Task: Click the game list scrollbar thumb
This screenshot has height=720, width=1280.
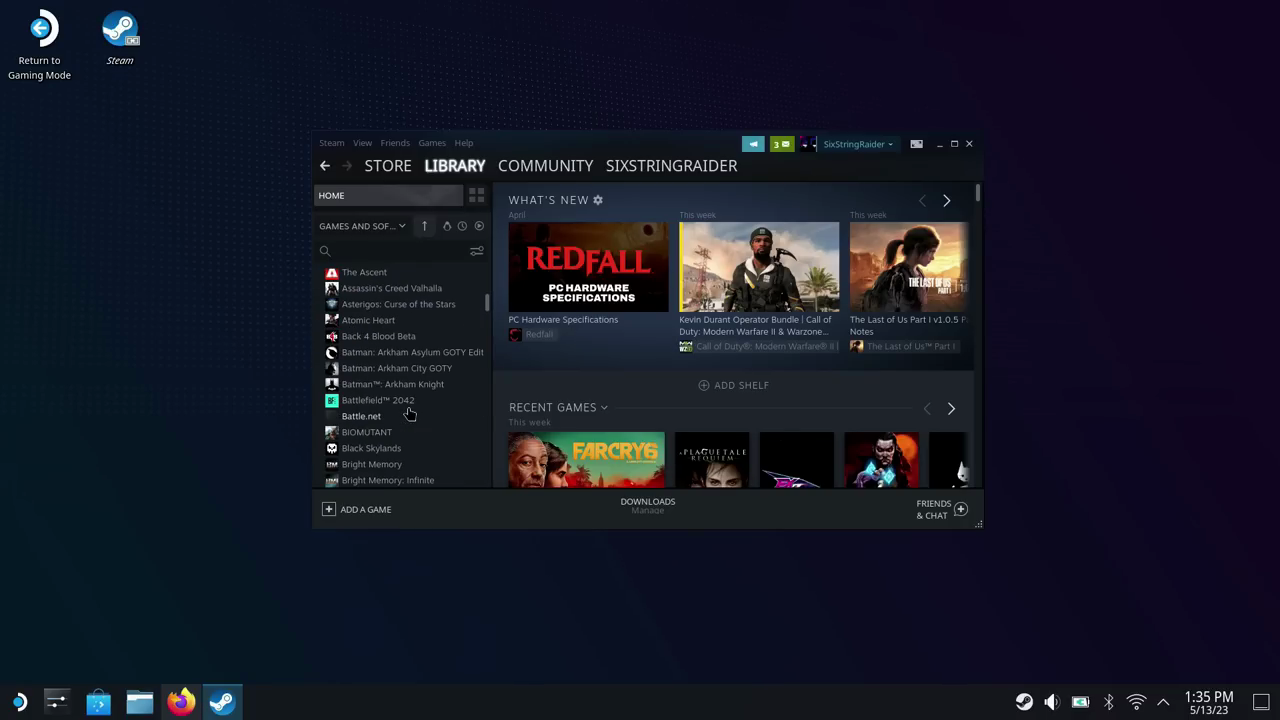Action: [487, 302]
